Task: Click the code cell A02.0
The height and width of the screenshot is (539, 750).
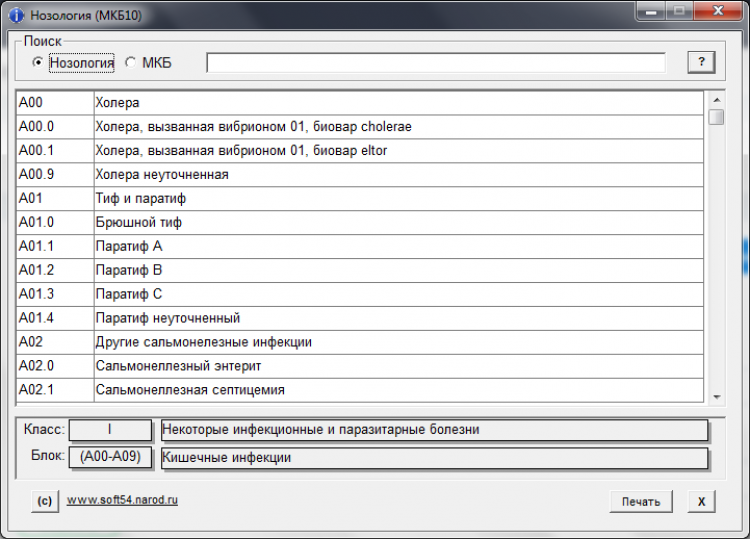Action: pos(55,366)
